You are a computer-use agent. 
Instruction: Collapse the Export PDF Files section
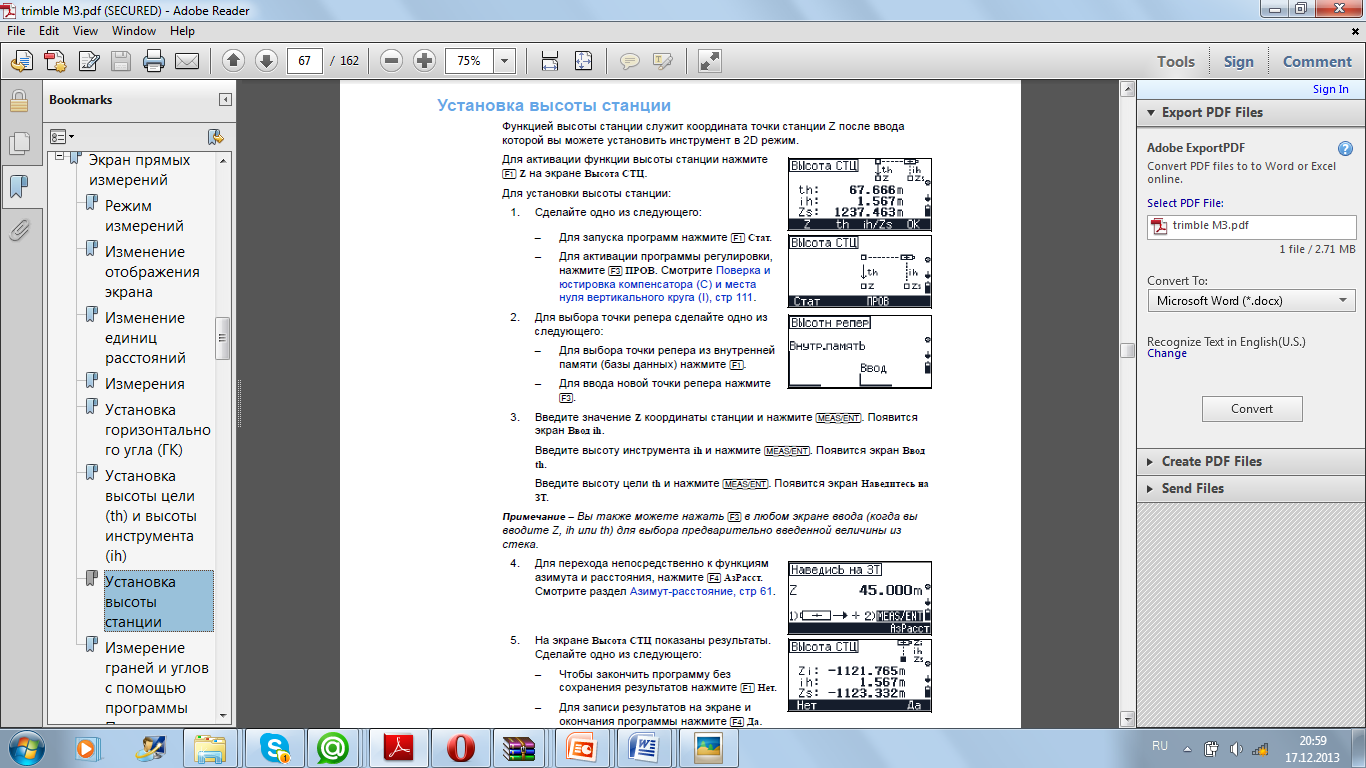tap(1151, 113)
